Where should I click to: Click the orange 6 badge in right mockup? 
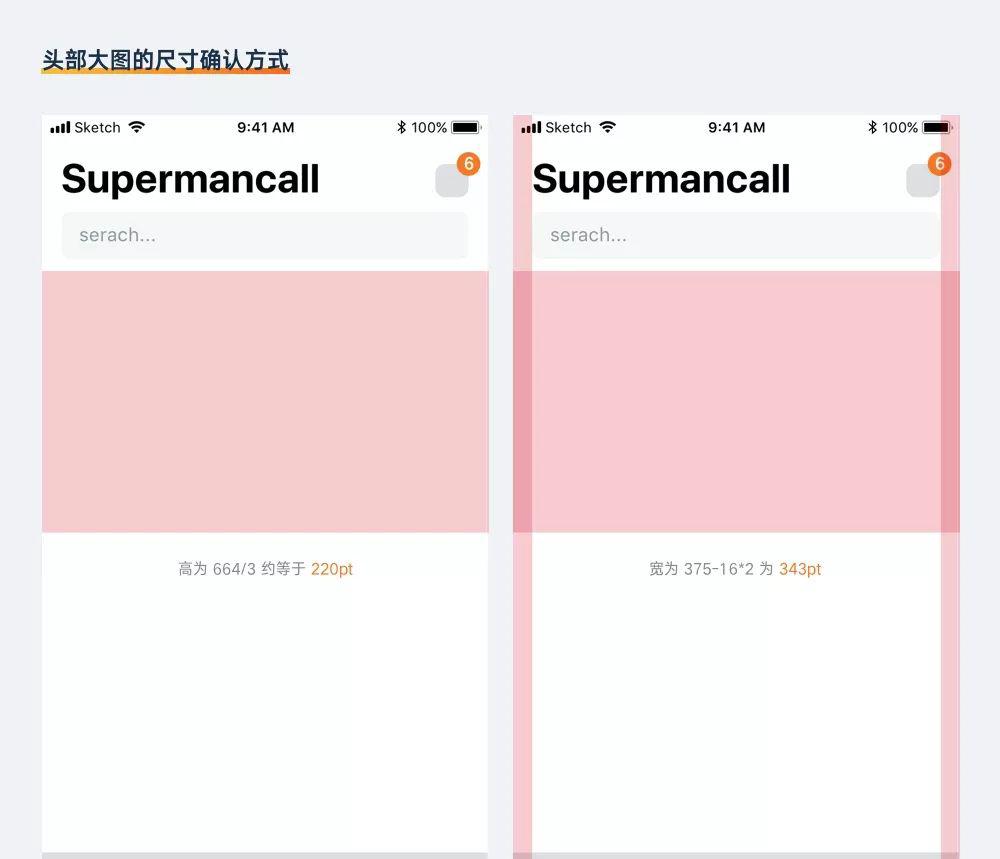939,164
